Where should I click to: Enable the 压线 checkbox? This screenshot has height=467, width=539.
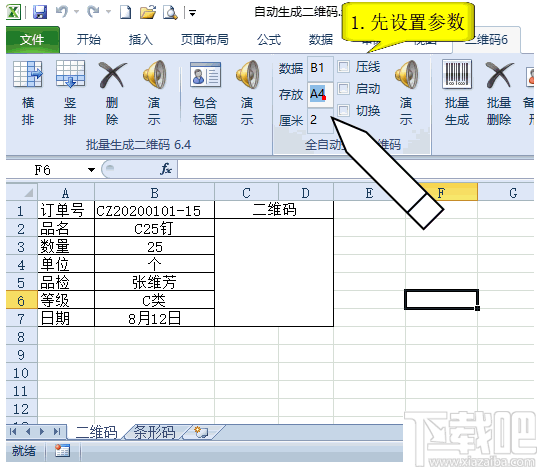[343, 66]
